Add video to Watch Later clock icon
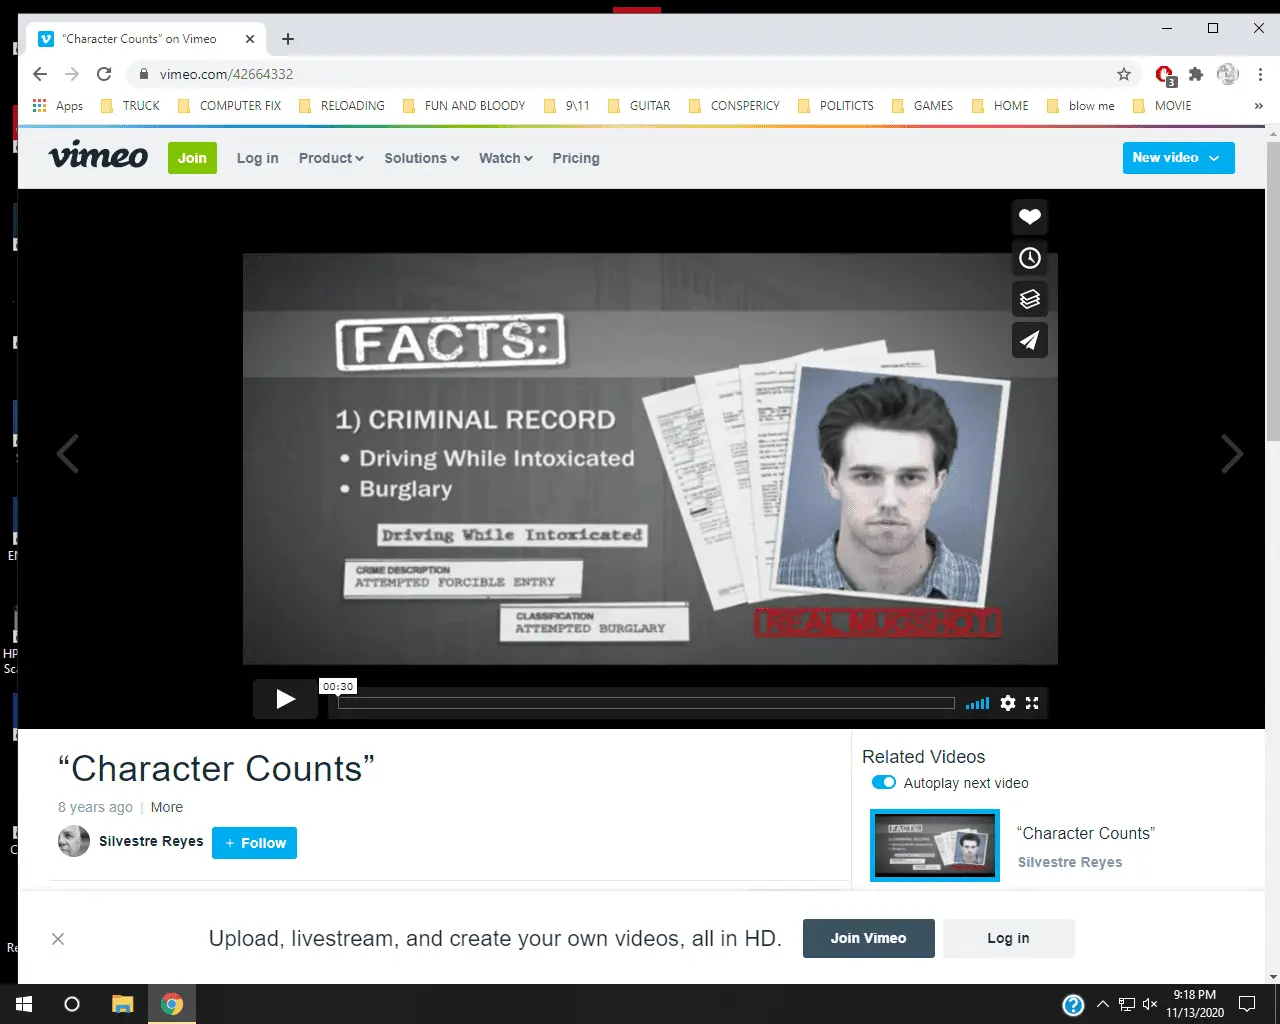This screenshot has height=1024, width=1280. pos(1029,258)
